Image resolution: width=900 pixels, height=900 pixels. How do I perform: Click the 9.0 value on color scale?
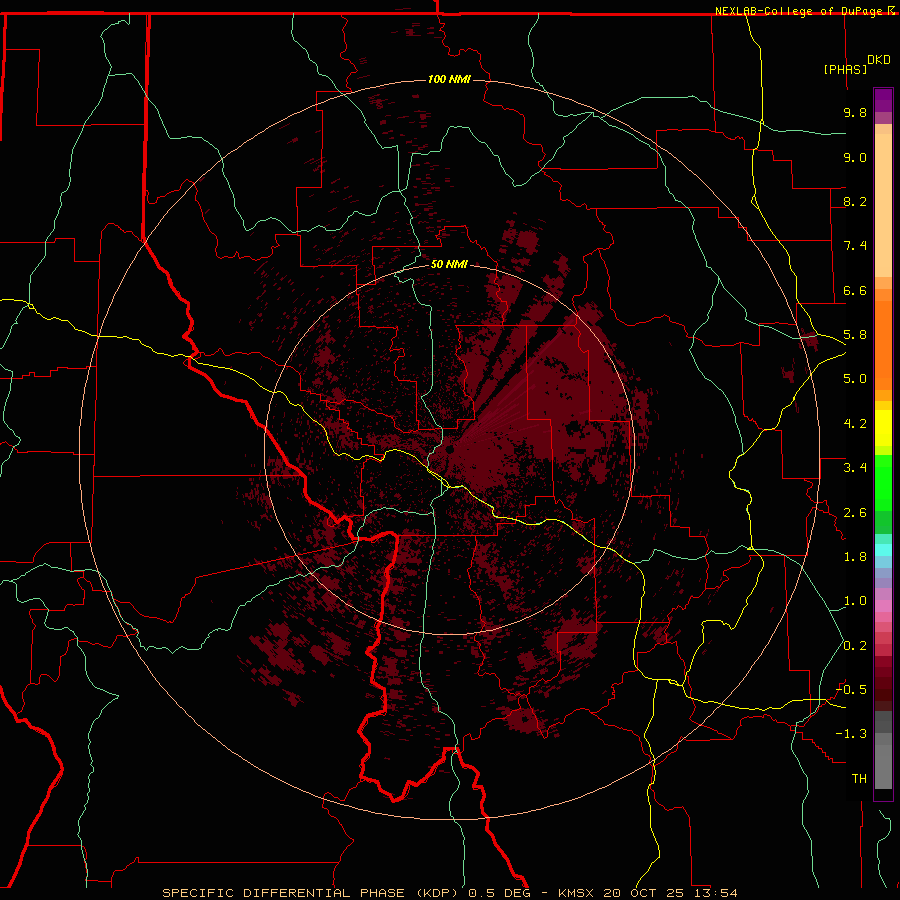pyautogui.click(x=855, y=157)
